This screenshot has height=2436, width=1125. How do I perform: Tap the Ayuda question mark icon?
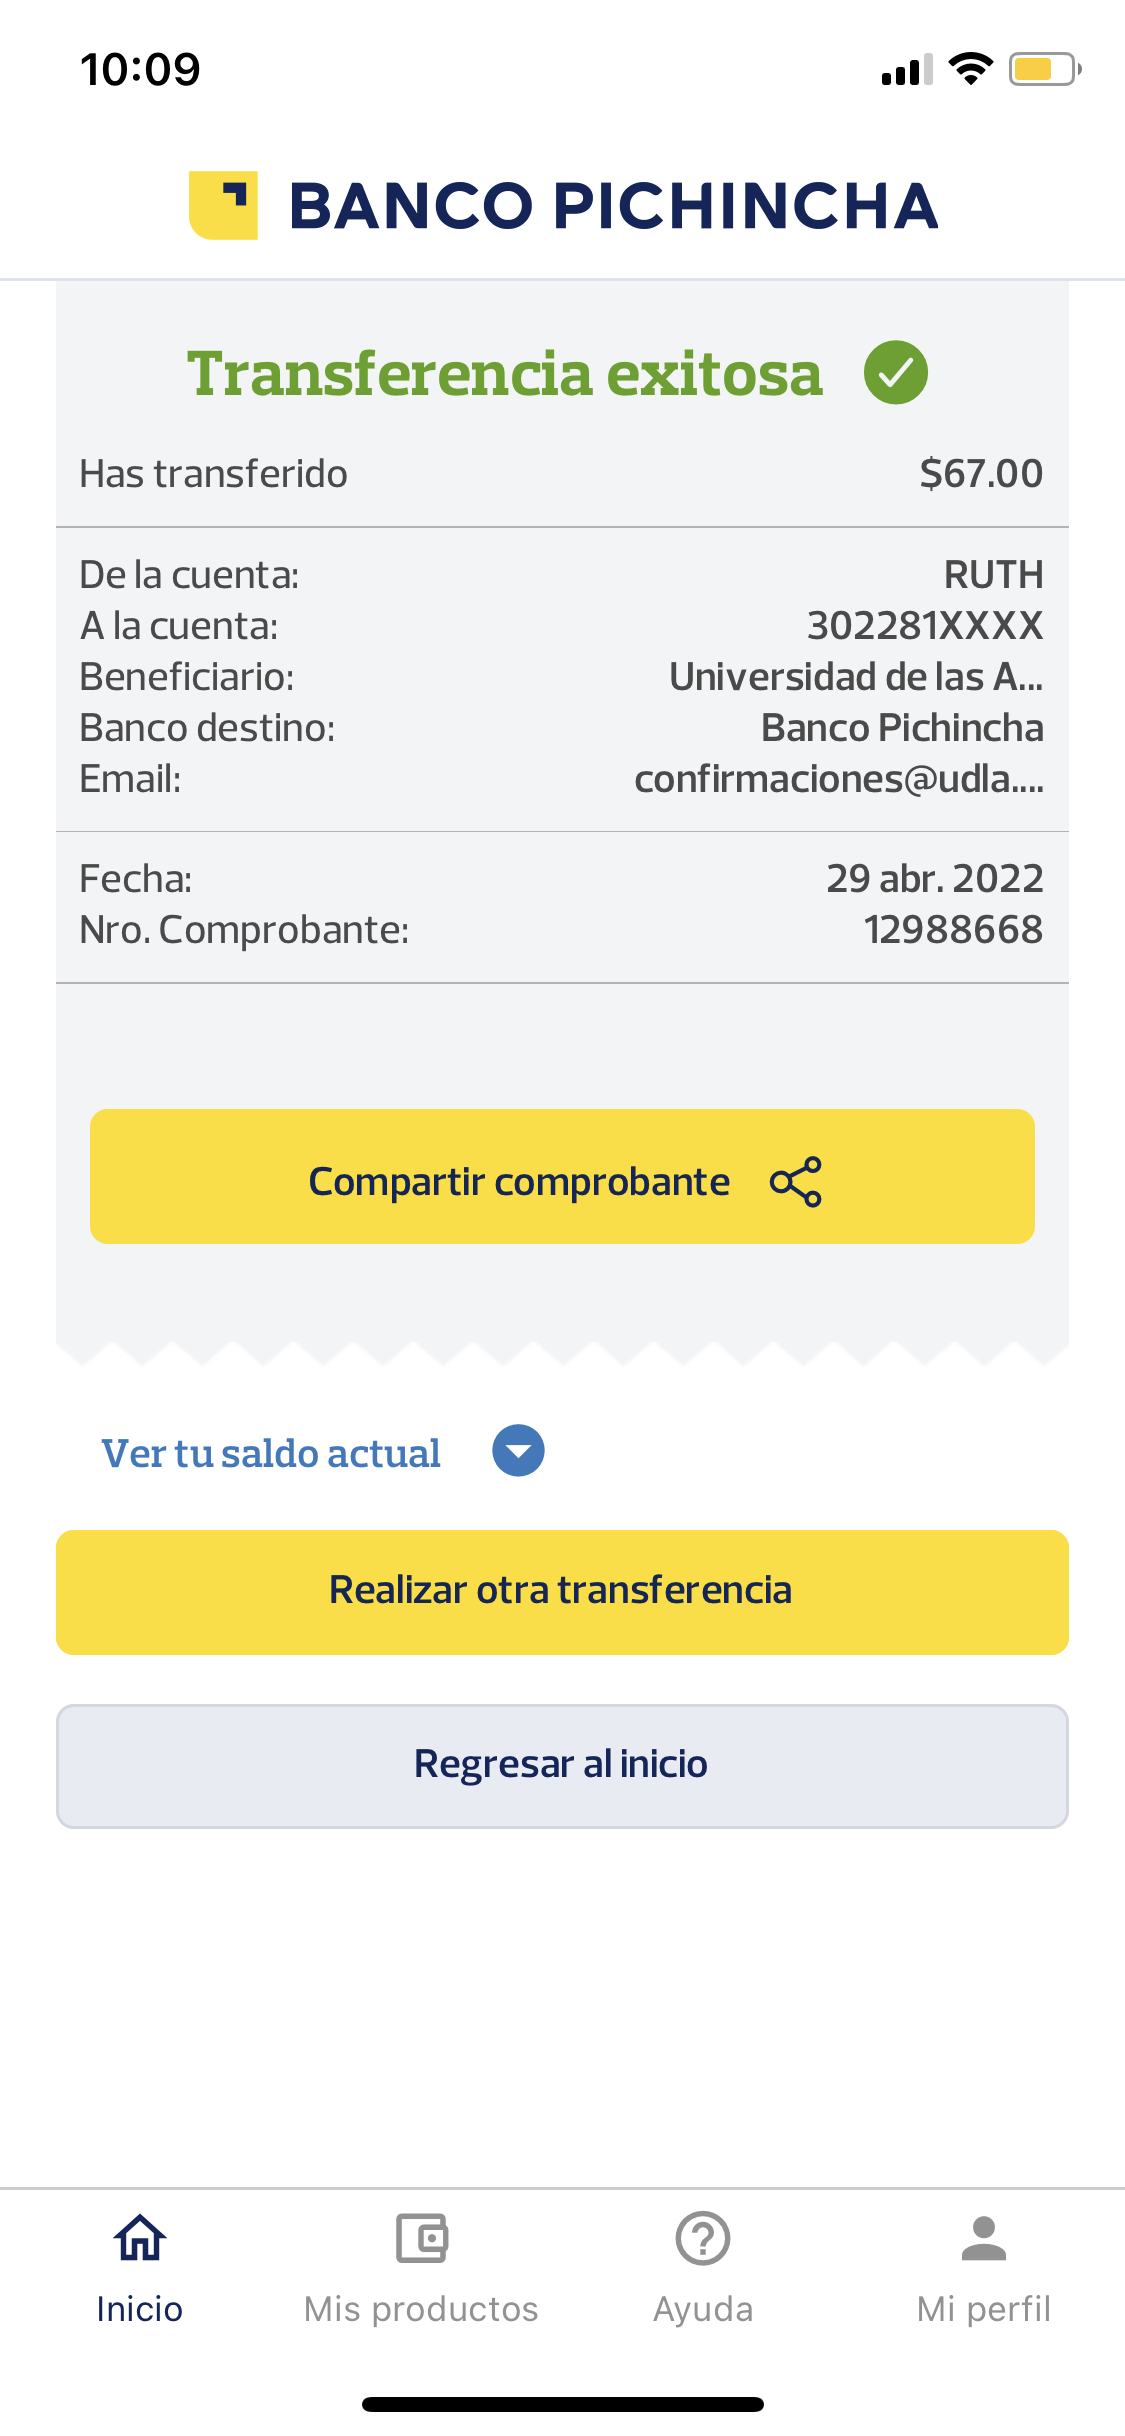703,2238
